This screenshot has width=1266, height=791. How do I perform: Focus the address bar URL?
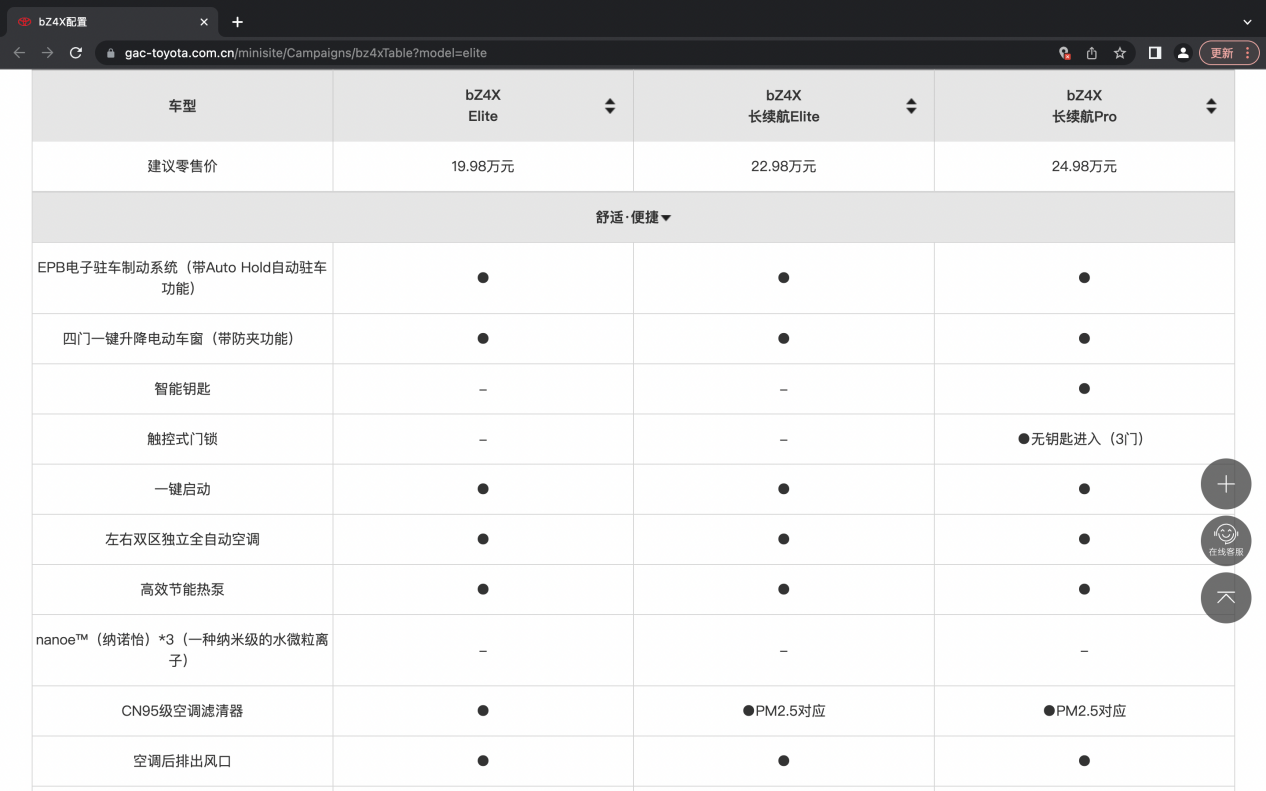[306, 53]
